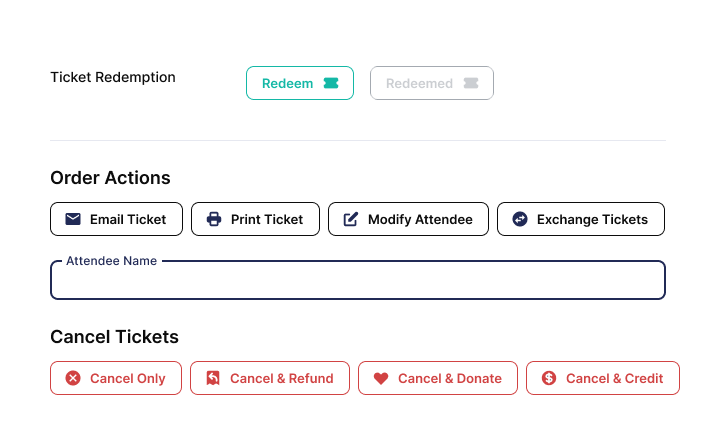Click the red X circle icon on Cancel Only
The height and width of the screenshot is (445, 716).
tap(73, 378)
